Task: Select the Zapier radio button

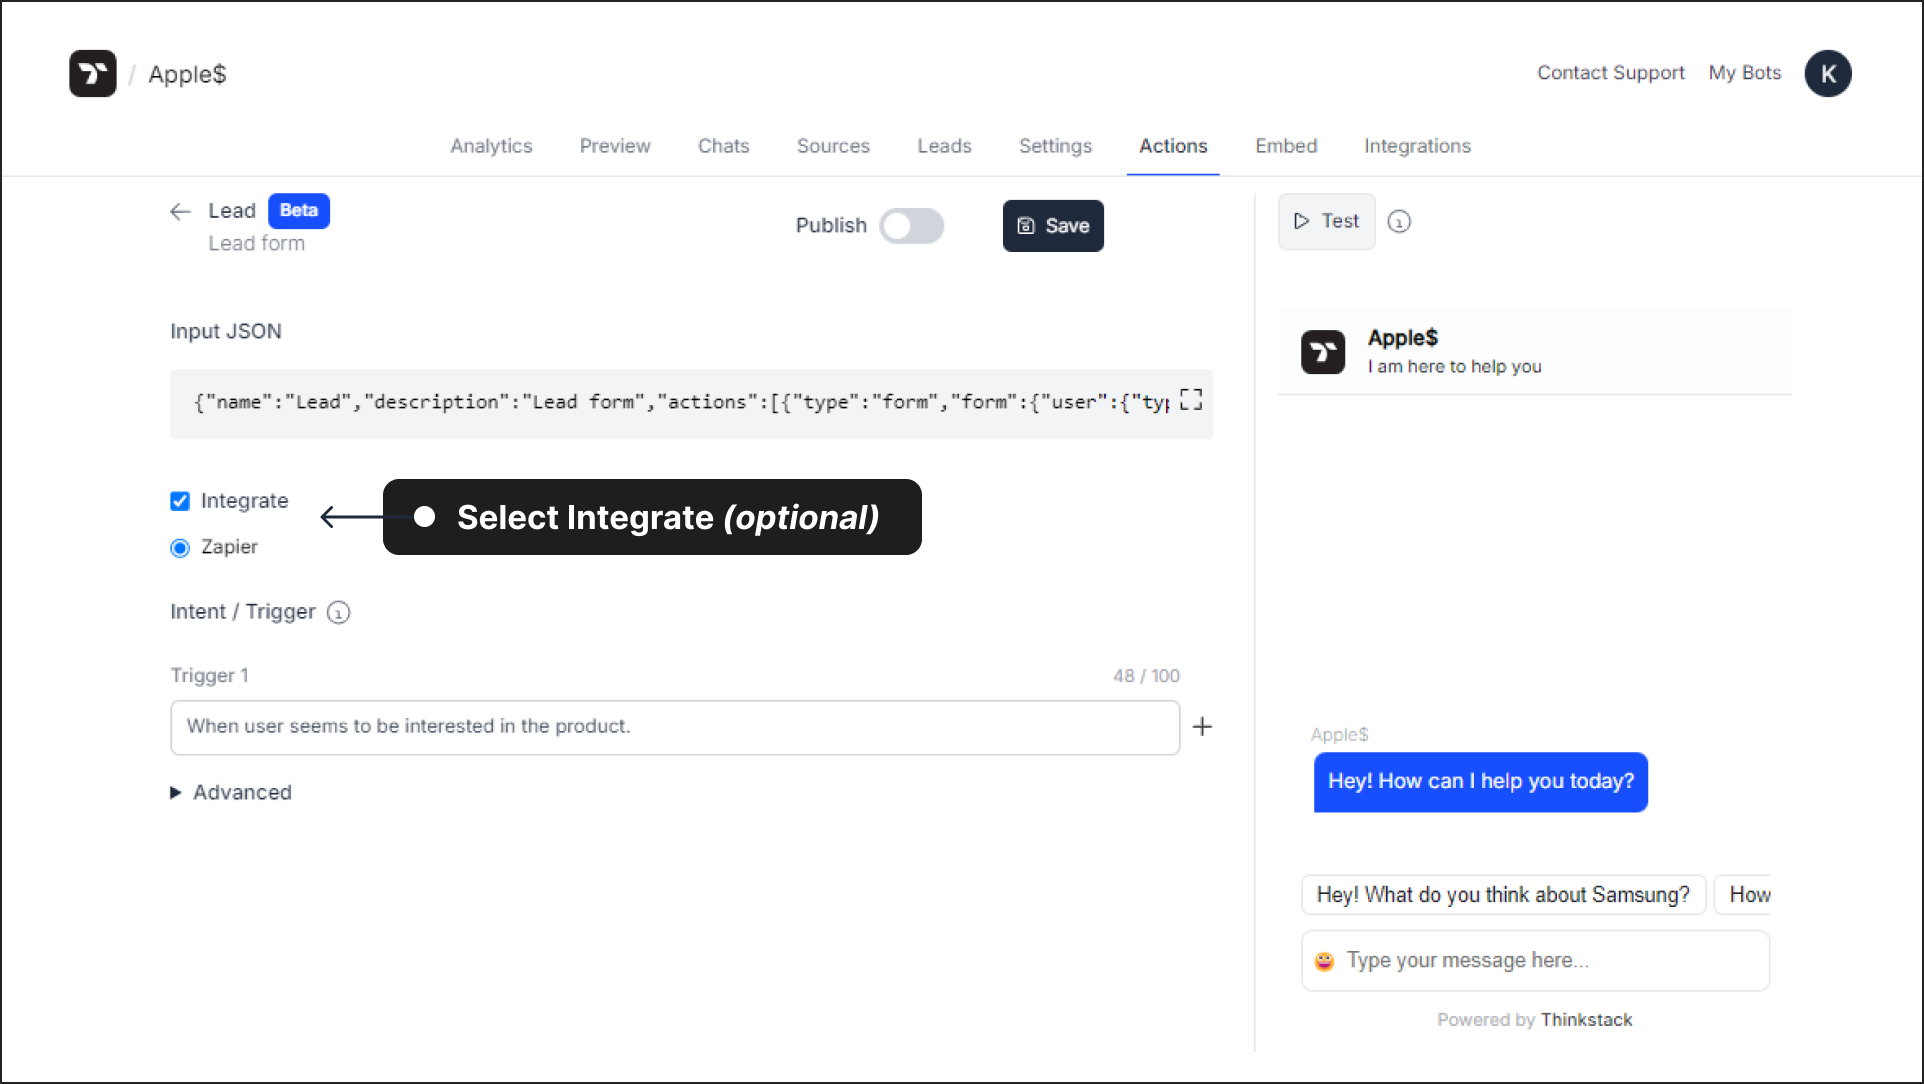Action: 180,548
